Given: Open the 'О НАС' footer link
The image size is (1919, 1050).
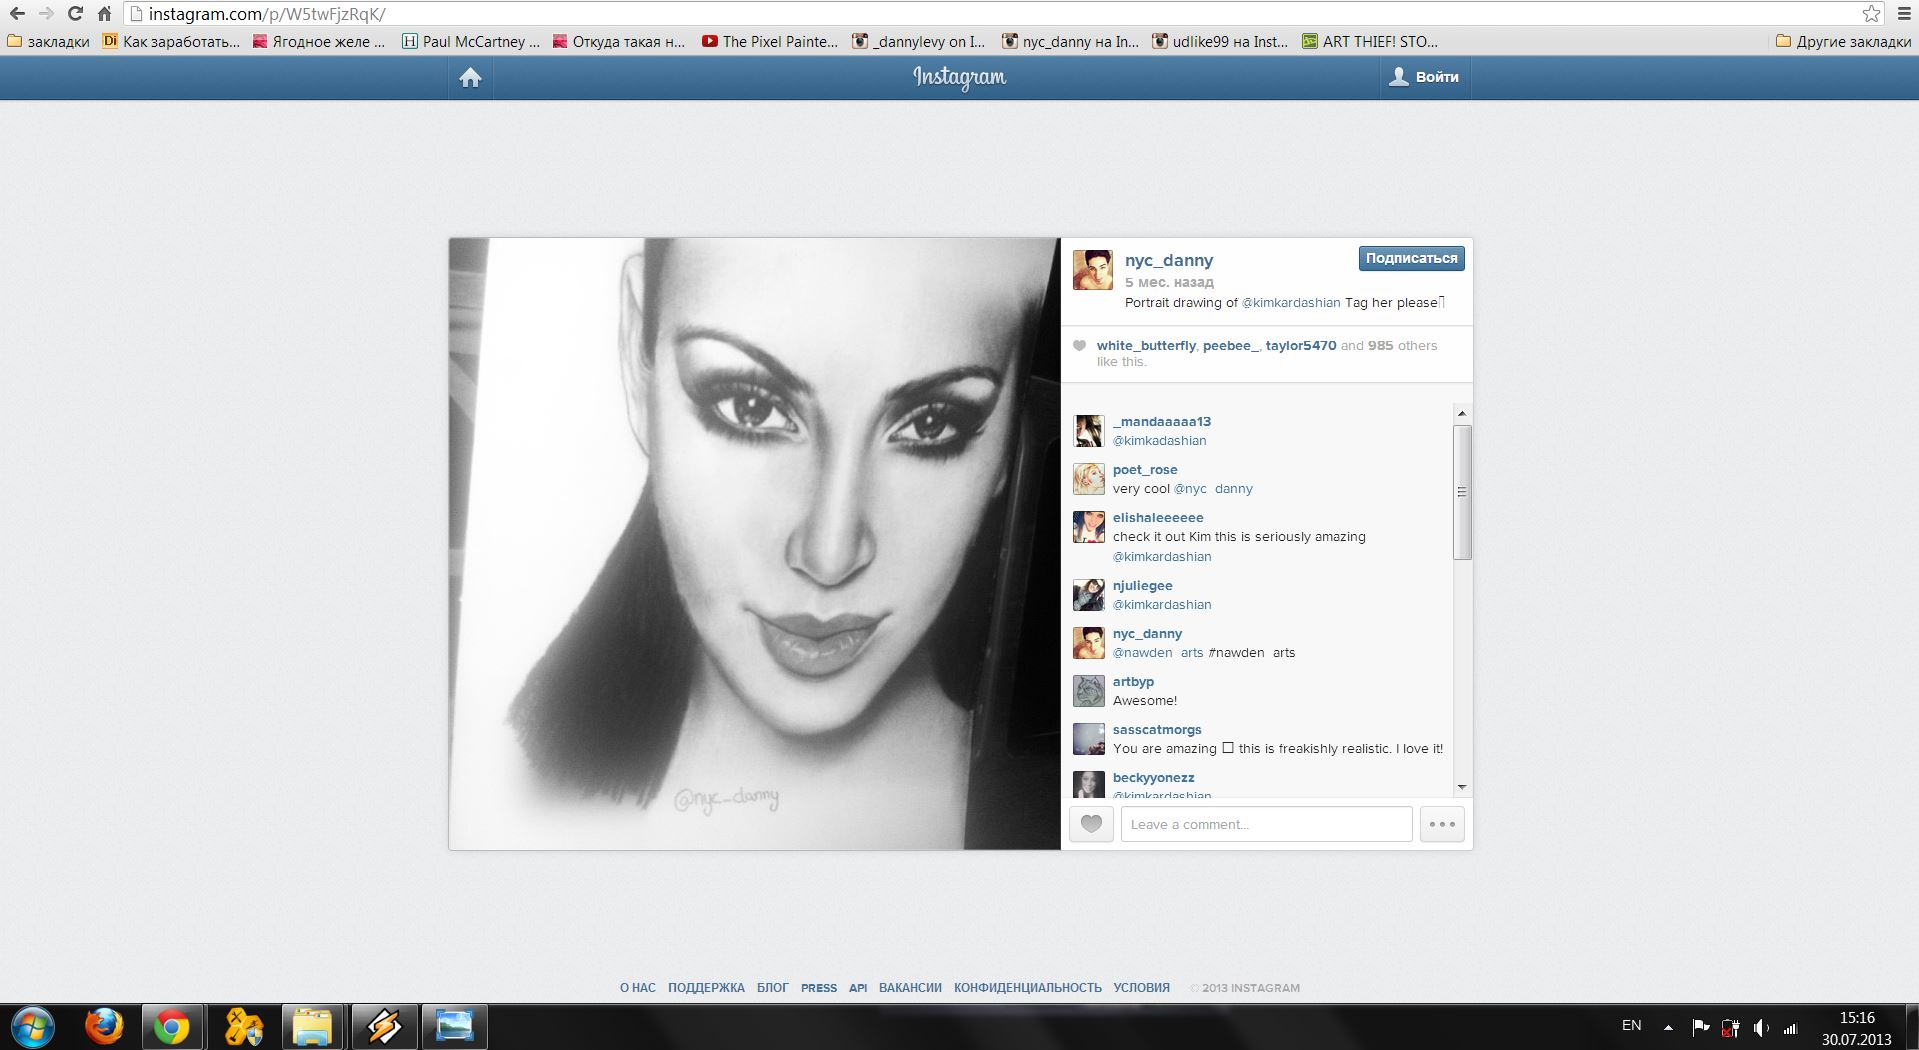Looking at the screenshot, I should 638,988.
